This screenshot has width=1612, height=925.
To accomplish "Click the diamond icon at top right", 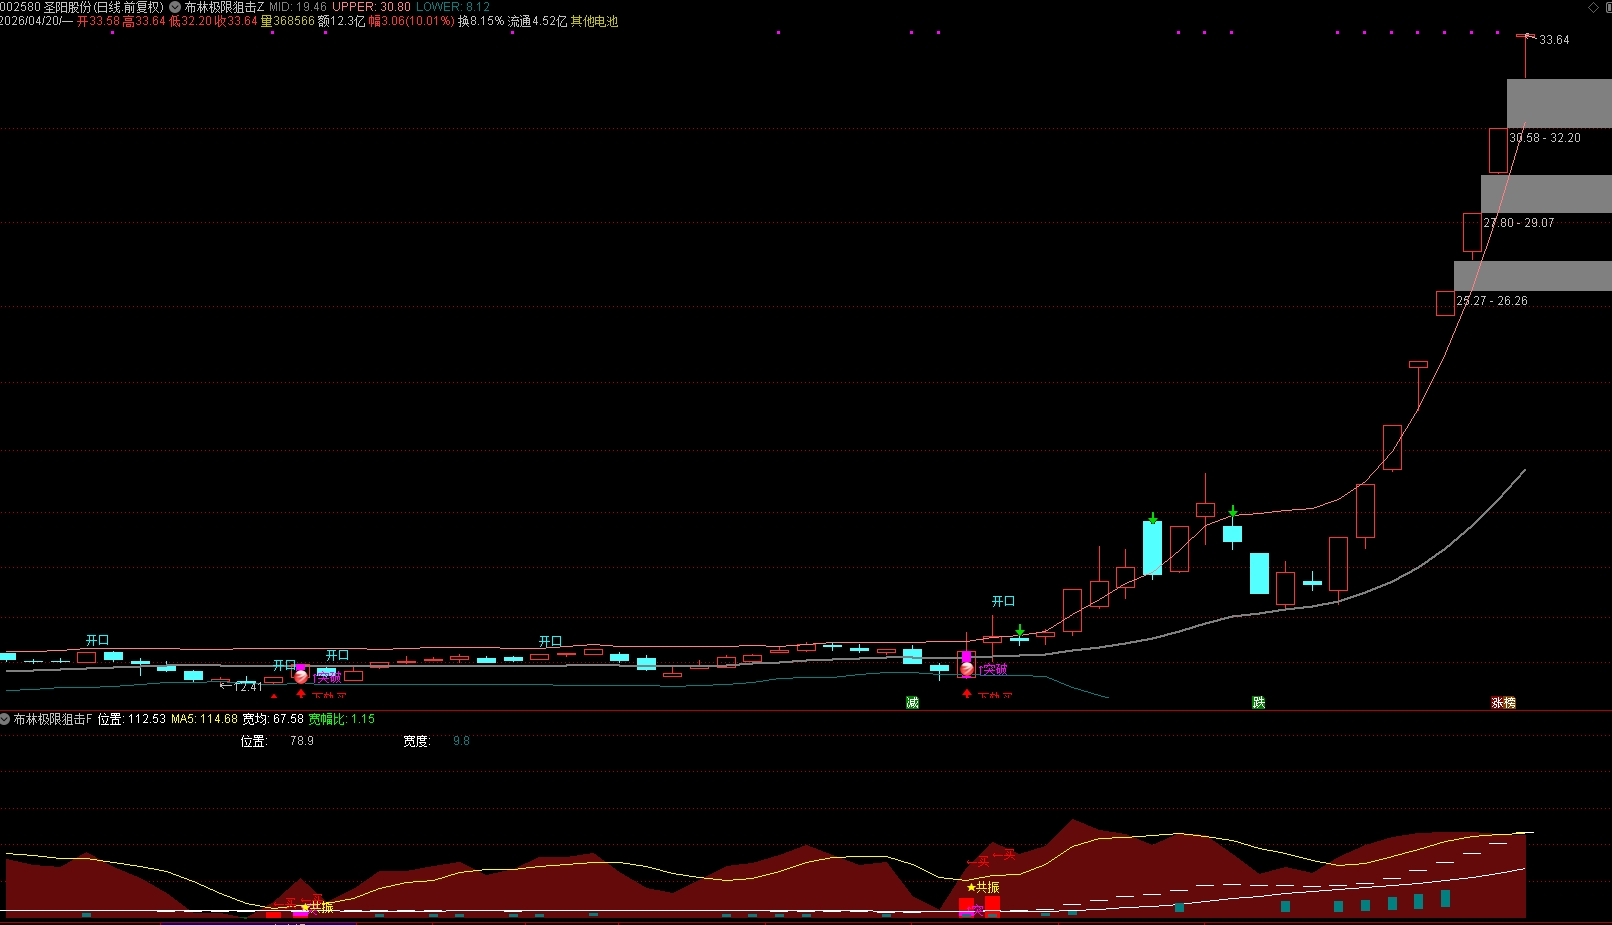I will coord(1593,7).
